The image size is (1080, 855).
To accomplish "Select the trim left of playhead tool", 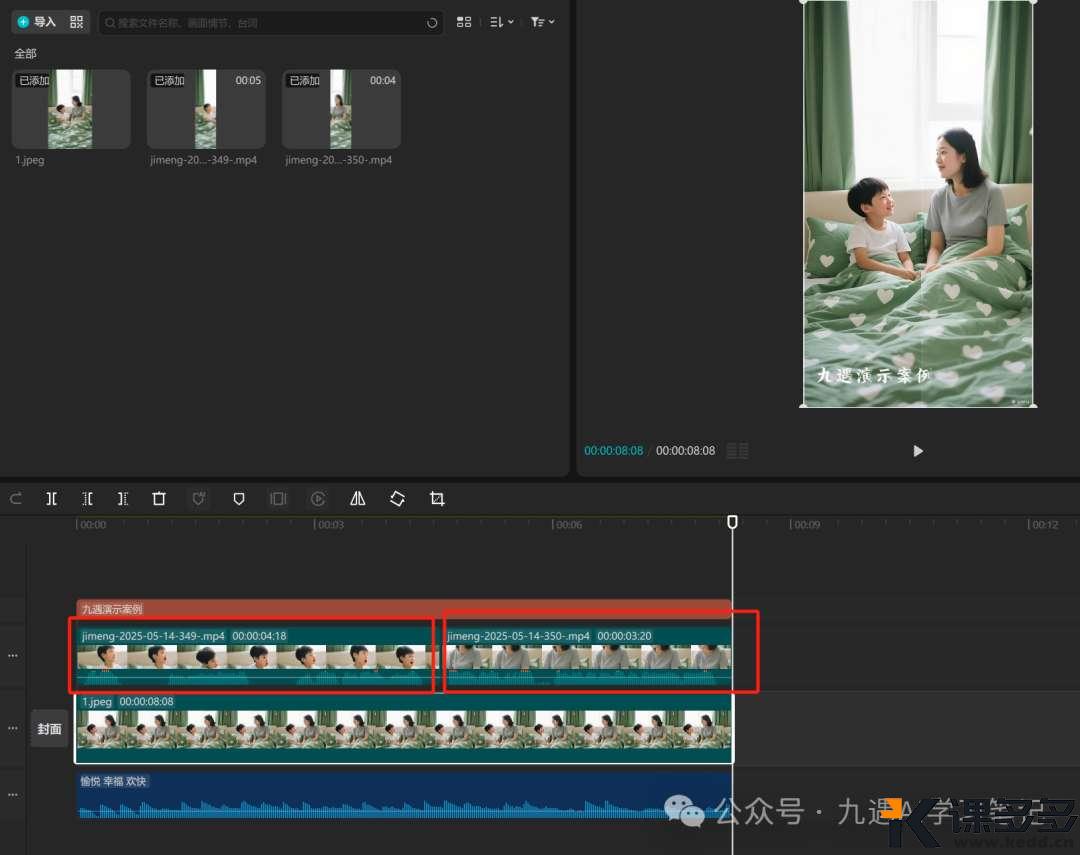I will 87,498.
